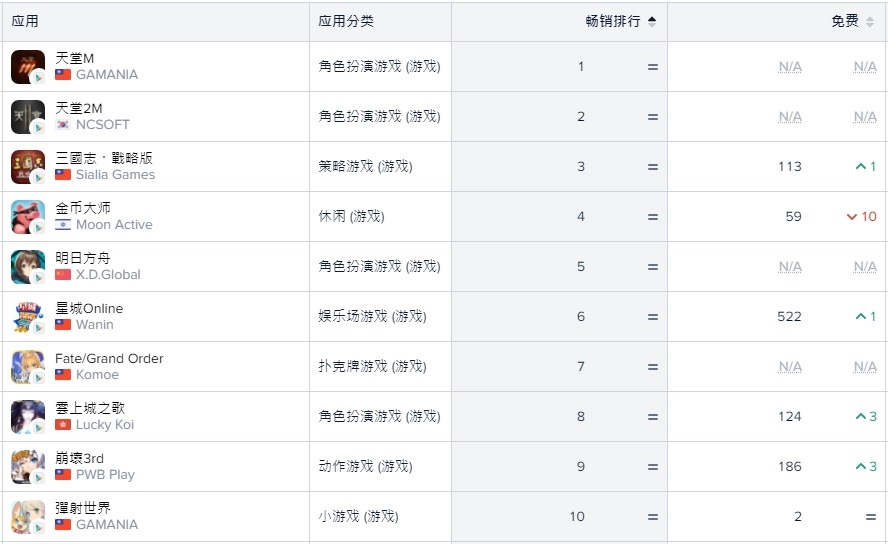
Task: Click the N/A free rank for 天堂M
Action: pos(789,67)
